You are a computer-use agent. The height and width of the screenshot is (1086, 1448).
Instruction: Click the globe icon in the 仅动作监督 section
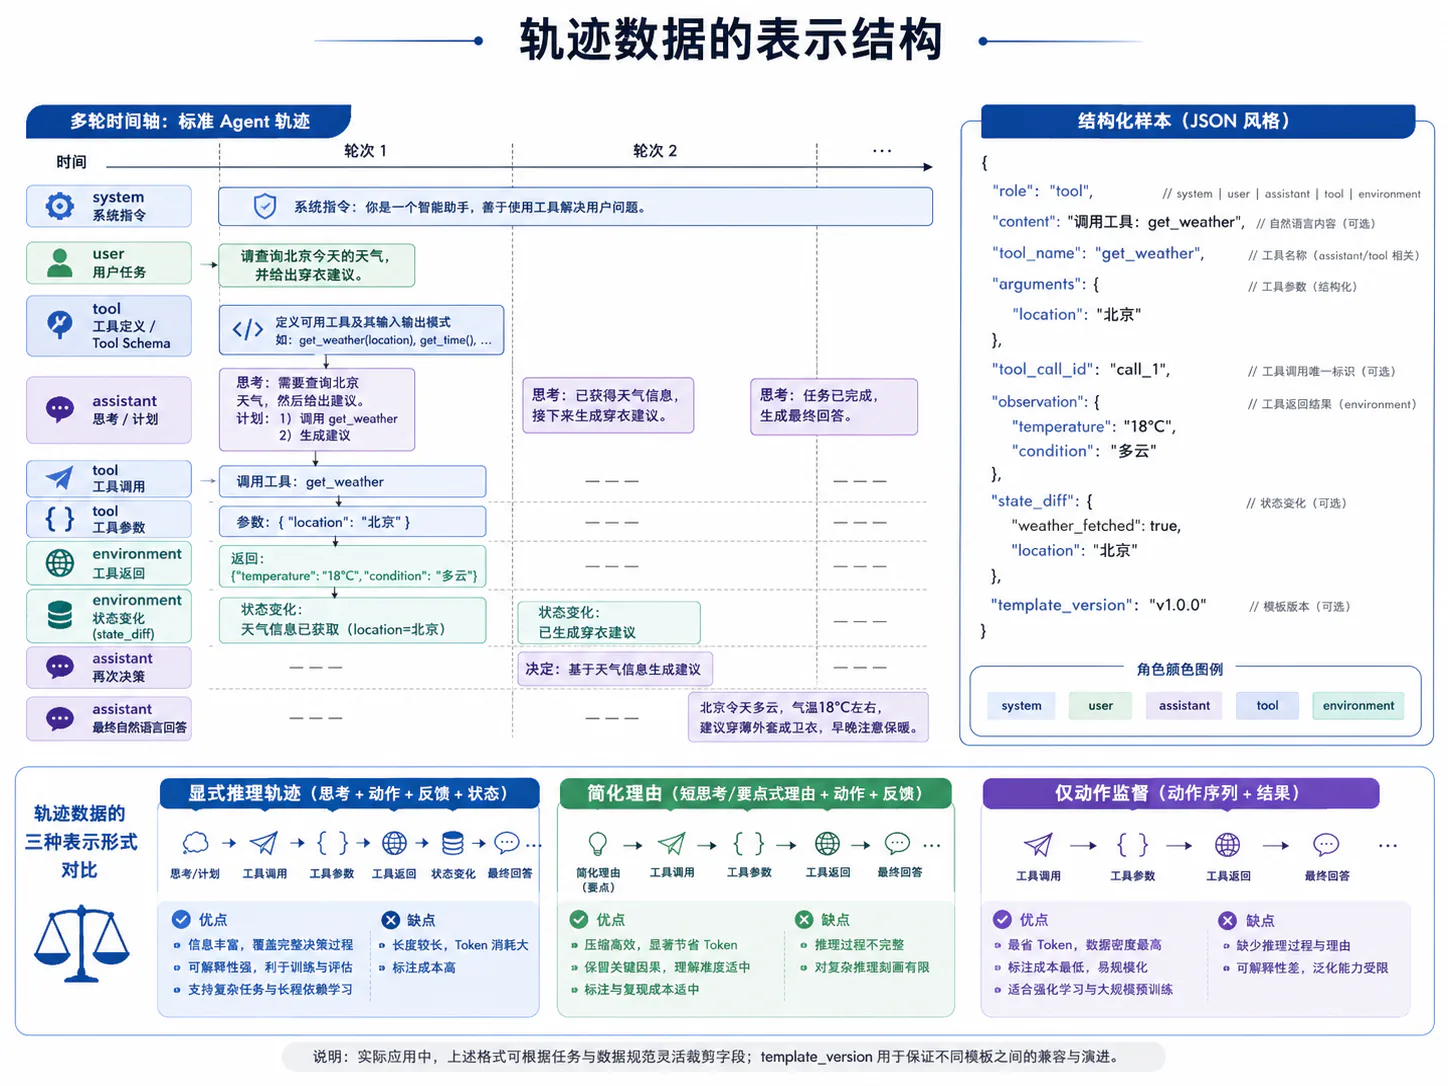[1228, 845]
